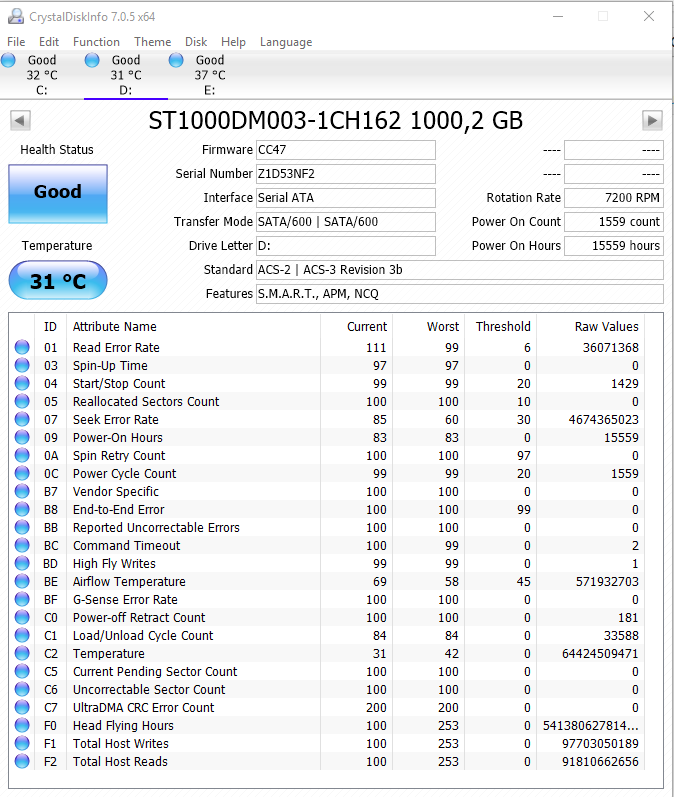Open the Function menu

tap(97, 42)
